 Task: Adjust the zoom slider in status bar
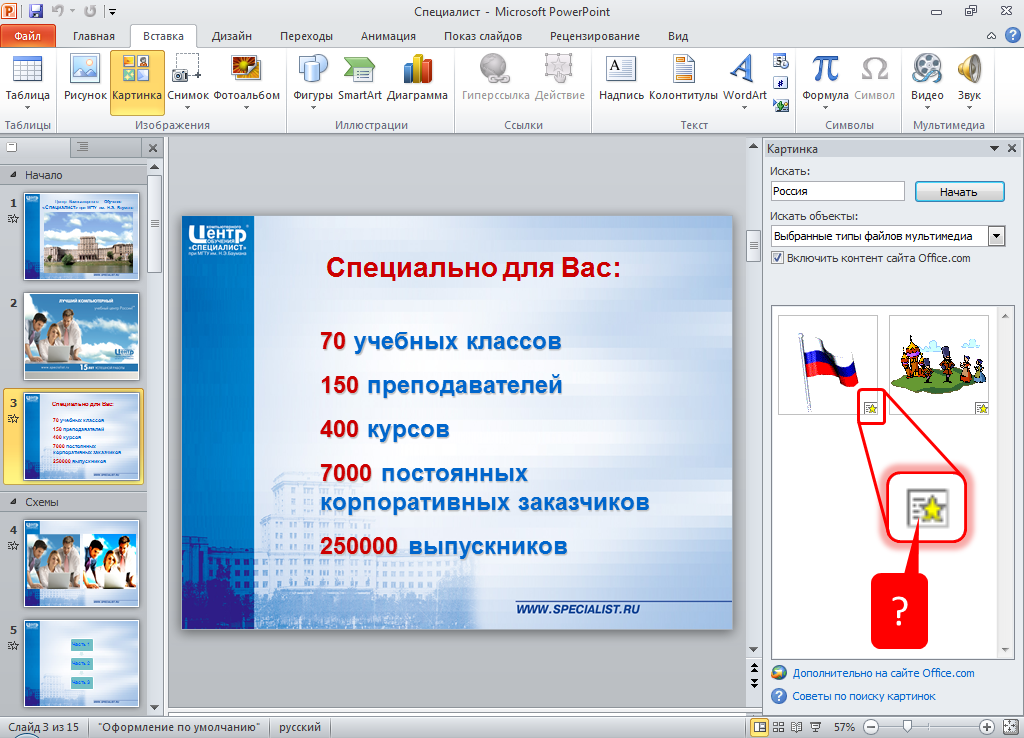907,727
